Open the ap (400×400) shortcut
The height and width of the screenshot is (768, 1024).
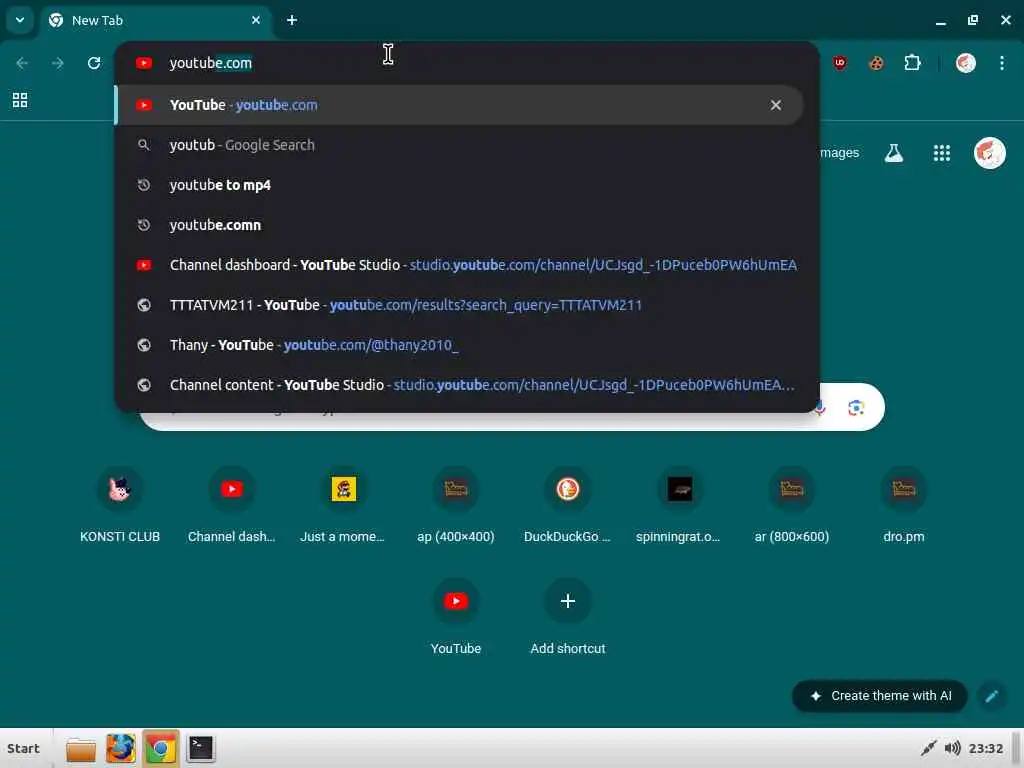click(x=456, y=506)
